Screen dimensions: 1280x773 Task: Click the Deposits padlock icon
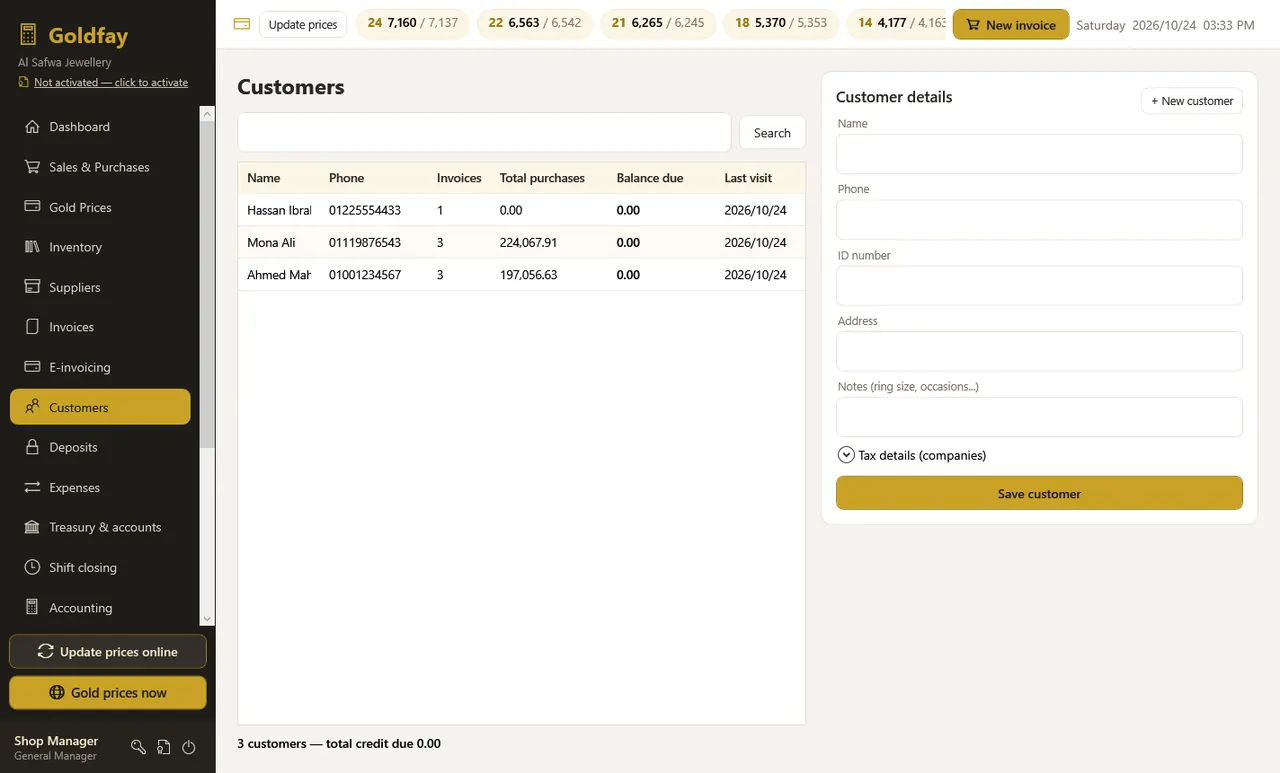[32, 447]
